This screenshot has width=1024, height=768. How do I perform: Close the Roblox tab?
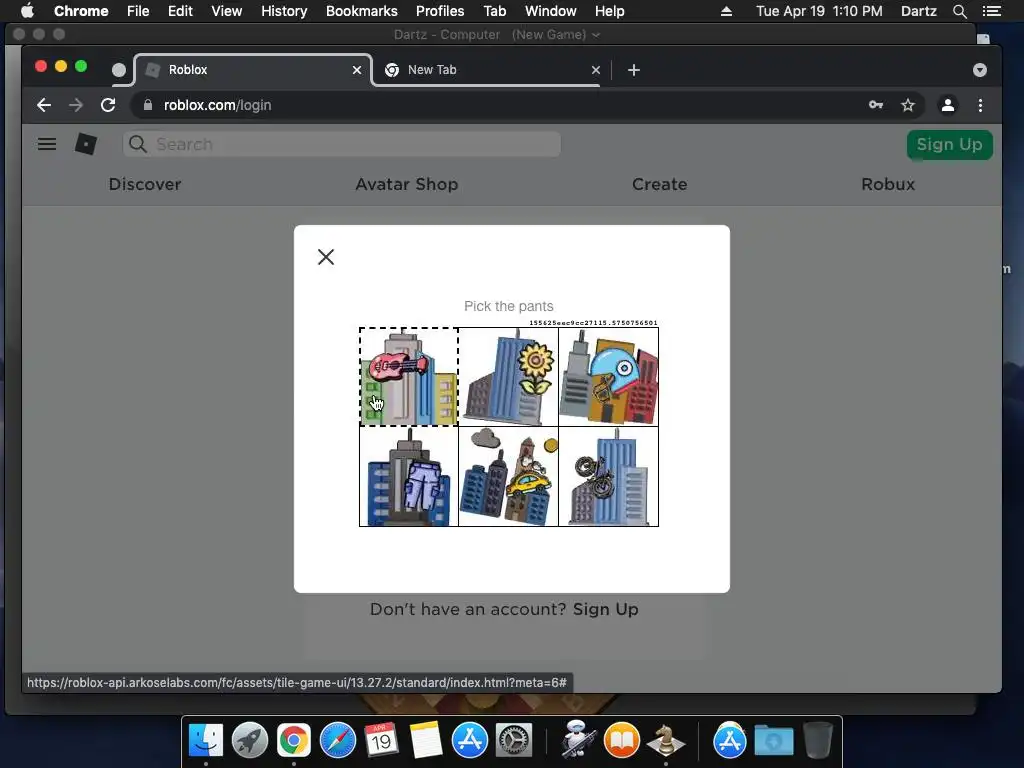(357, 70)
